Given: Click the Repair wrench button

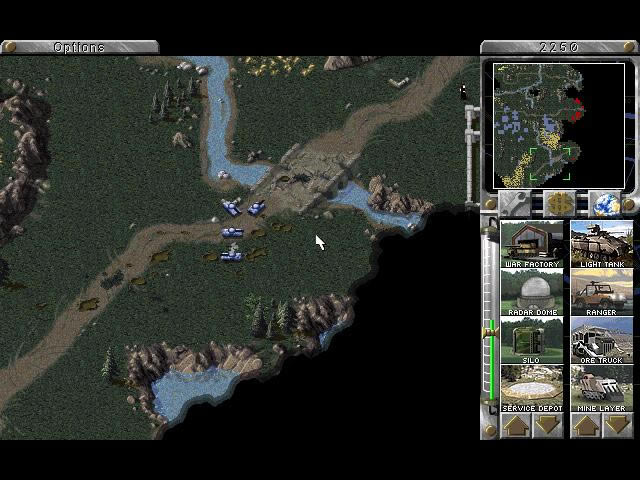Looking at the screenshot, I should point(515,203).
